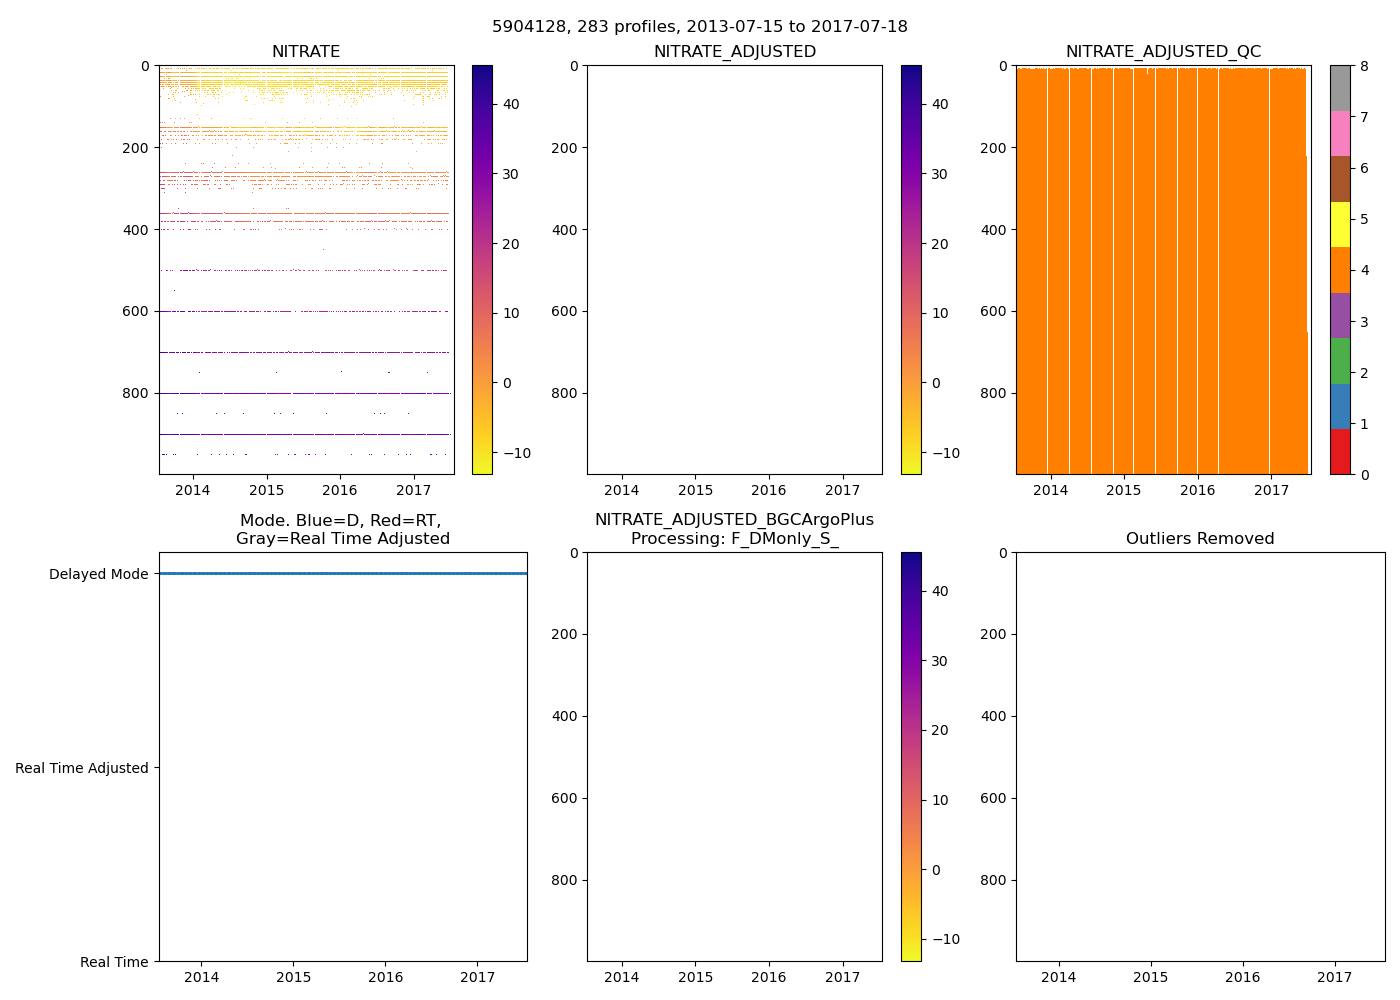Click the purple QC colorbar segment
This screenshot has width=1400, height=1000.
1340,315
